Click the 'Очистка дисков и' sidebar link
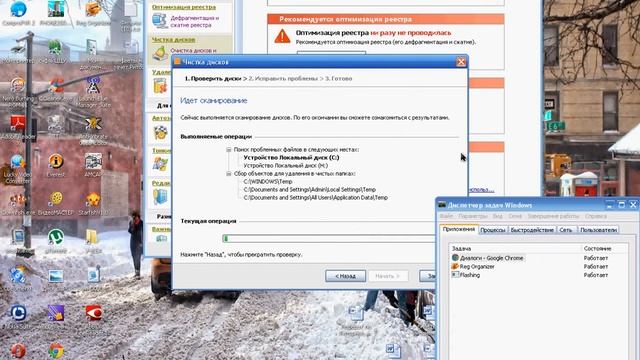 pyautogui.click(x=193, y=51)
